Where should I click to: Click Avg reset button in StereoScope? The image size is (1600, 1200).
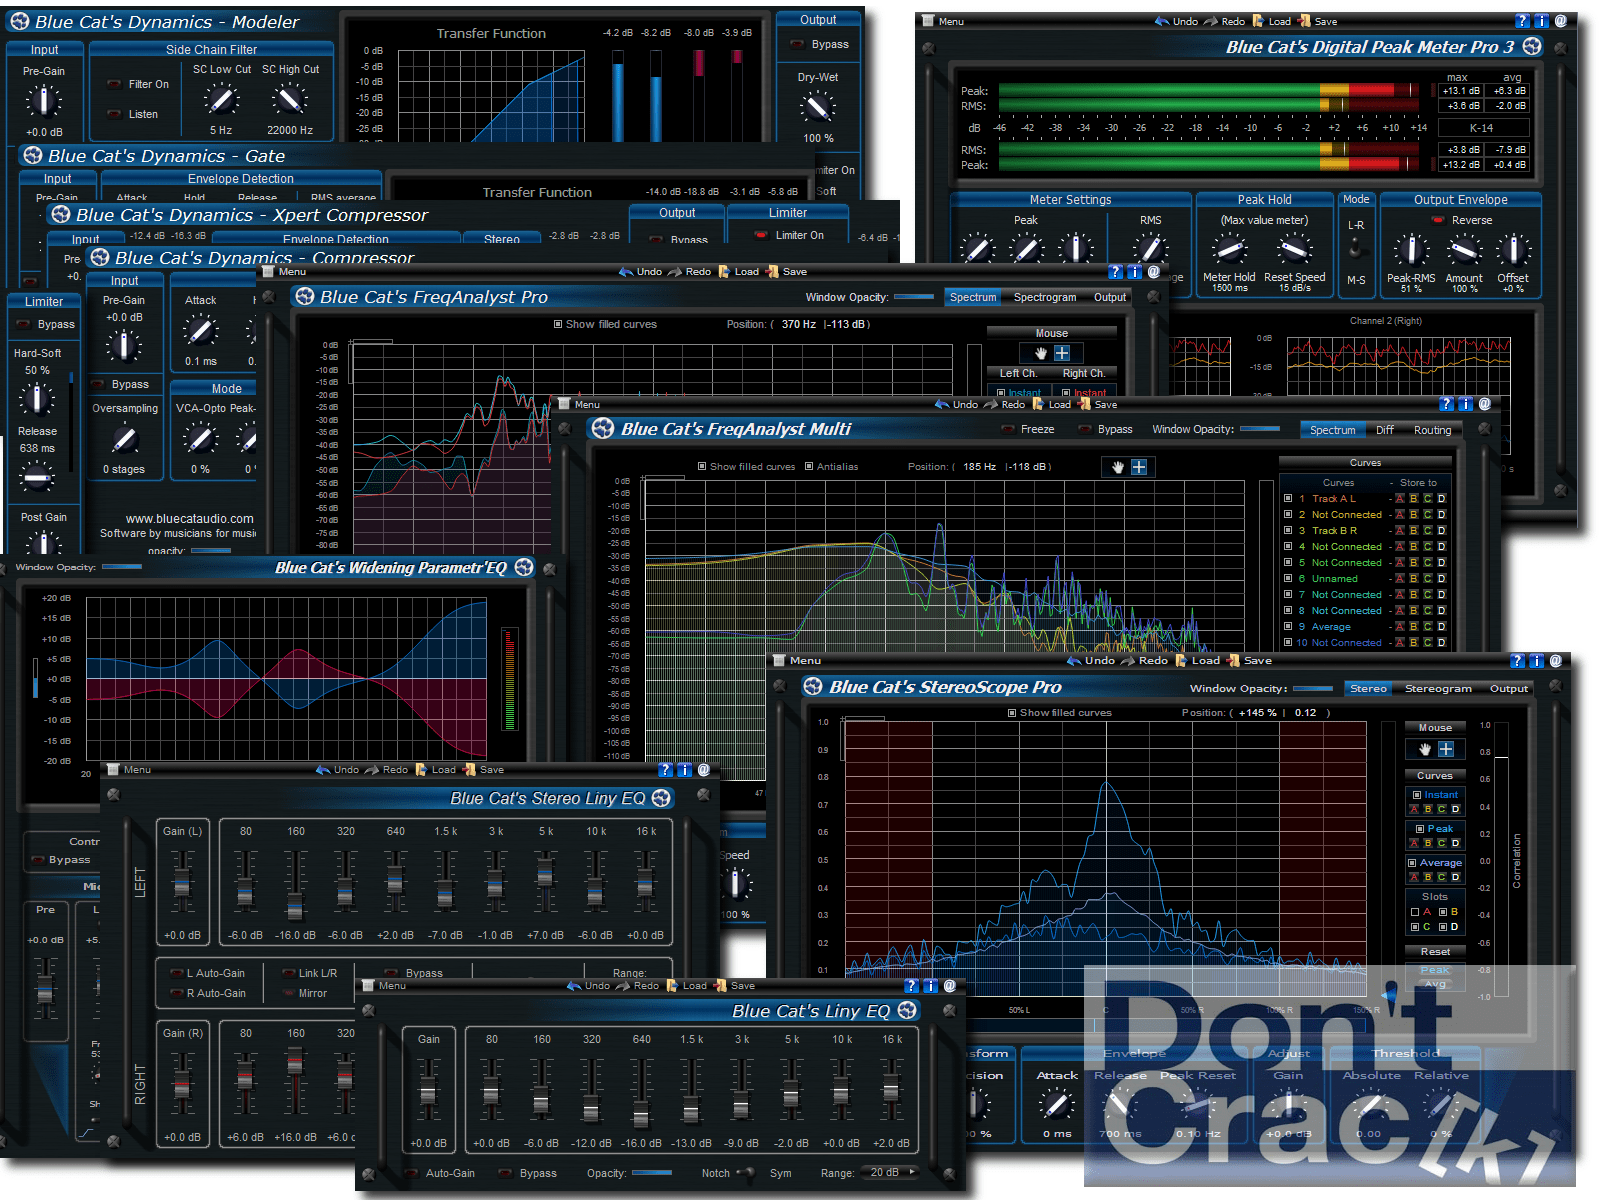[1435, 984]
